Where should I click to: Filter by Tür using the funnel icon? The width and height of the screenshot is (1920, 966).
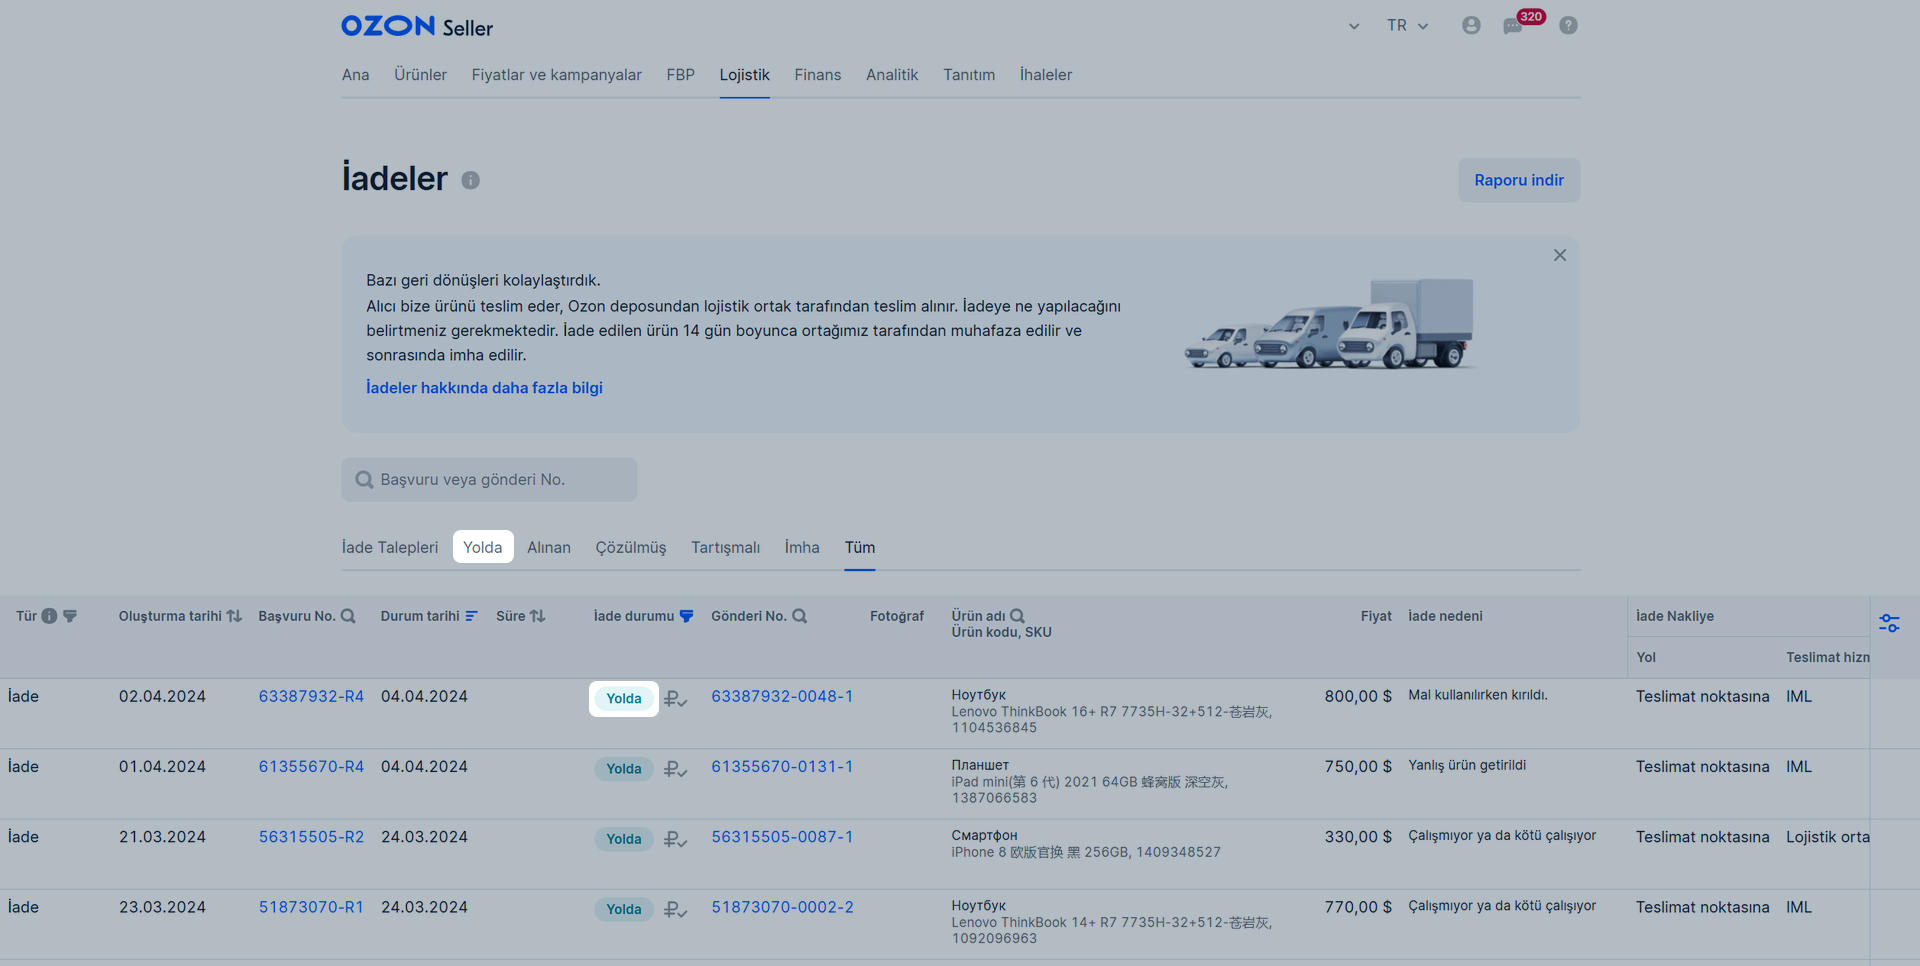tap(70, 616)
